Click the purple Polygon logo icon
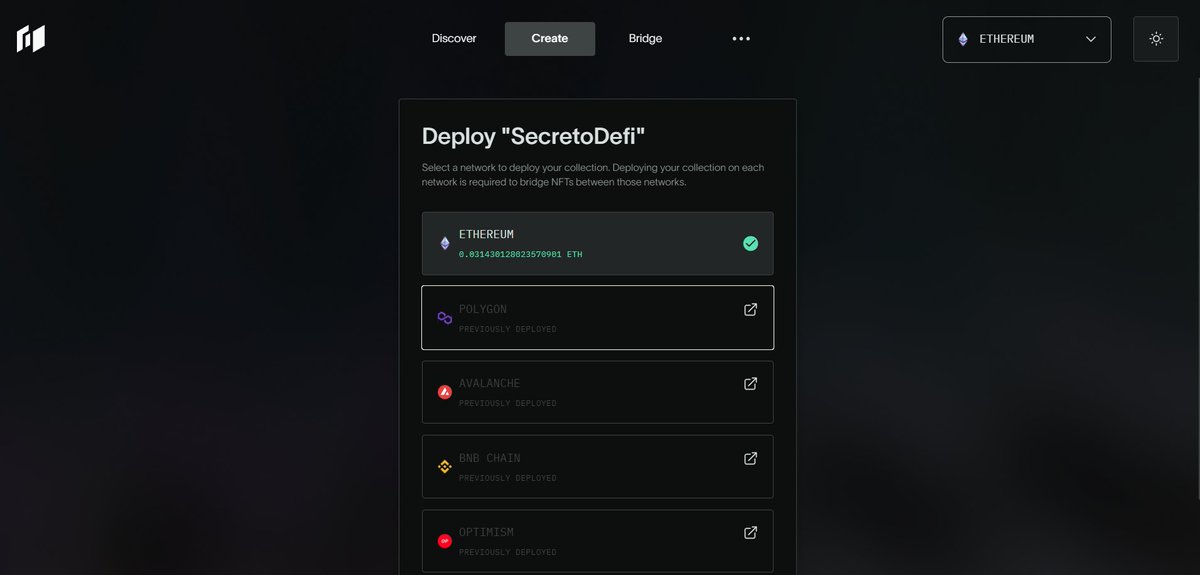The image size is (1200, 575). 445,318
